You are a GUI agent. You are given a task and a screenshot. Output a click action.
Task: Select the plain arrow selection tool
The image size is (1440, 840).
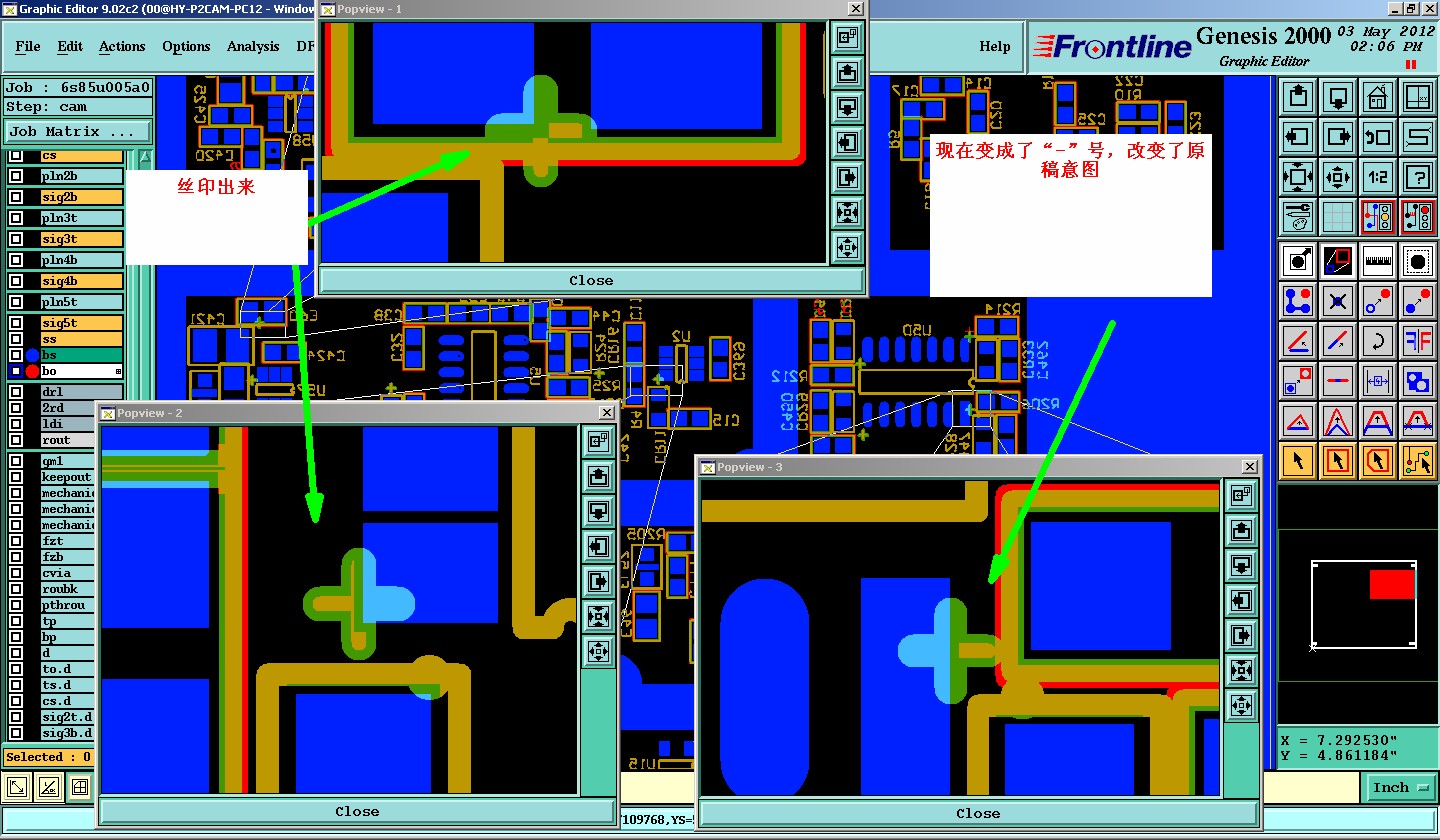[1298, 461]
